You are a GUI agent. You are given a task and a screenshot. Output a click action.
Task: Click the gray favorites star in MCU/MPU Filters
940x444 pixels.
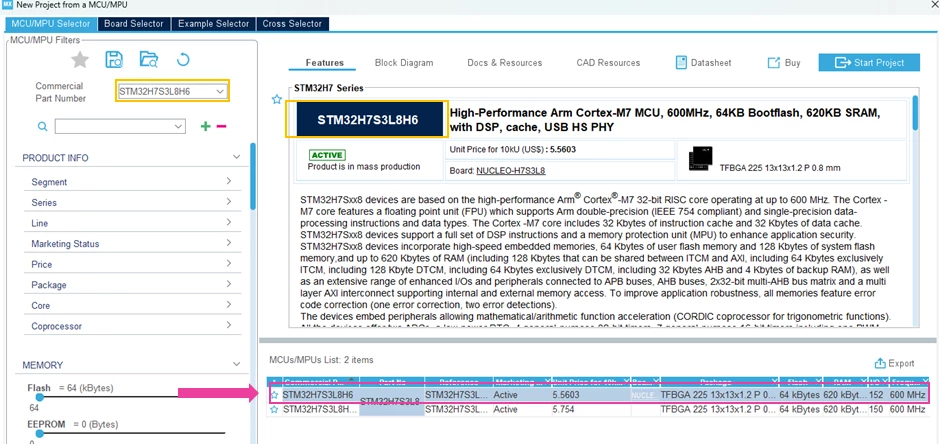80,59
